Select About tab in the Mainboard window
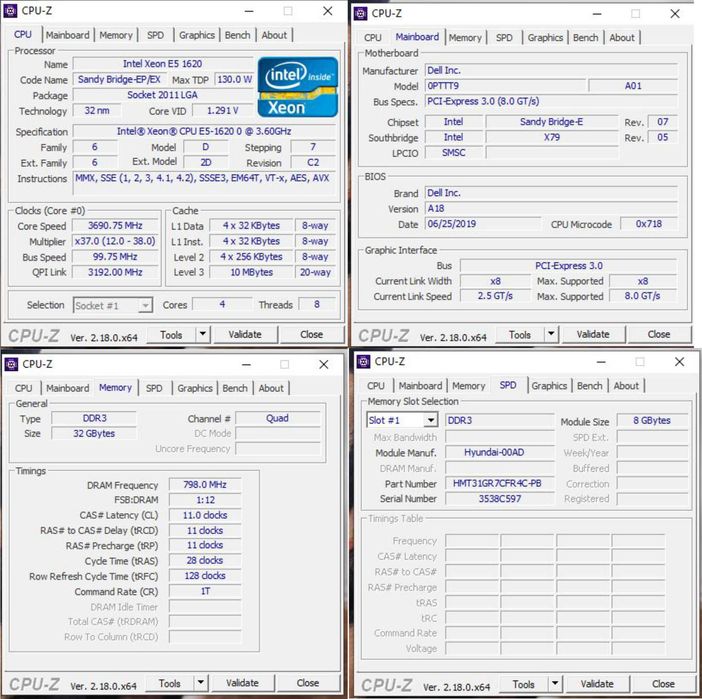The image size is (702, 699). click(x=622, y=38)
